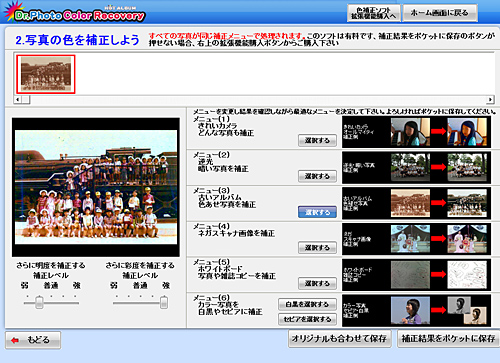500x363 pixels.
Task: Click the Dr.Photo Color Recovery logo
Action: (x=75, y=12)
